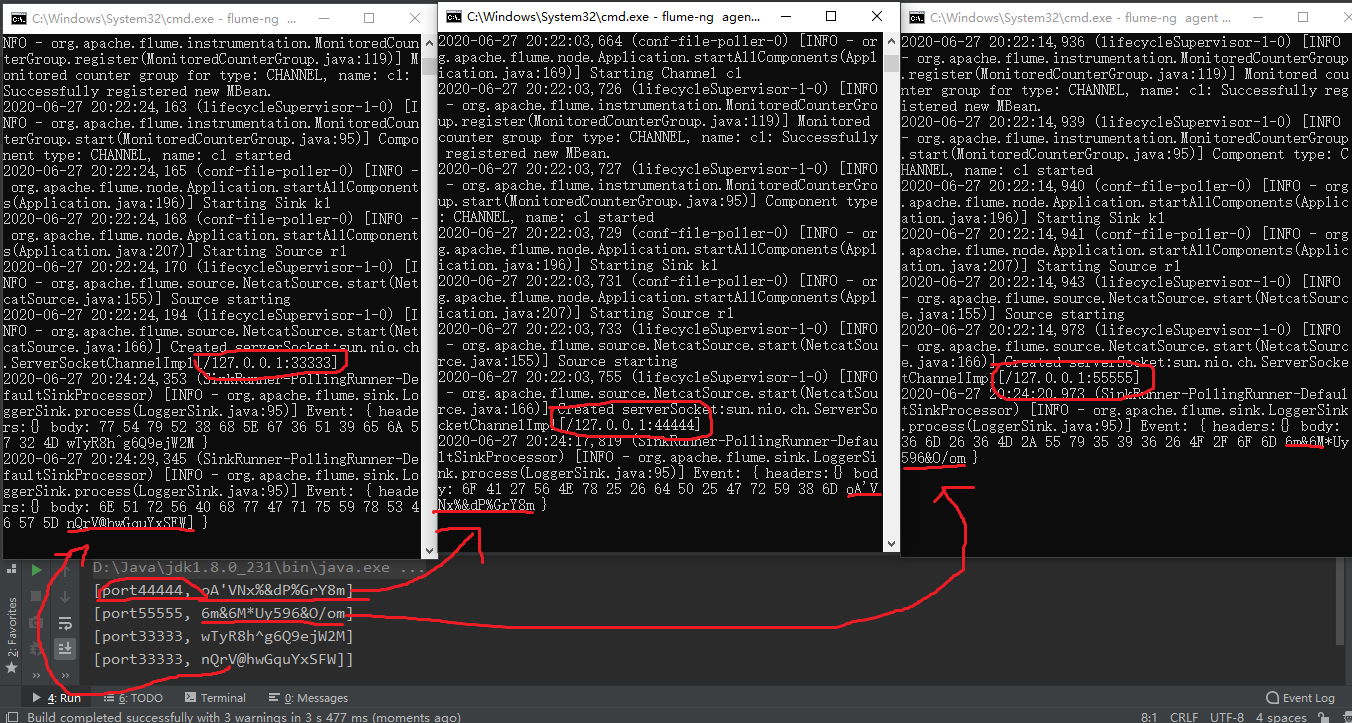
Task: Click the nQrV@hwGquYxSFW output line
Action: [224, 659]
